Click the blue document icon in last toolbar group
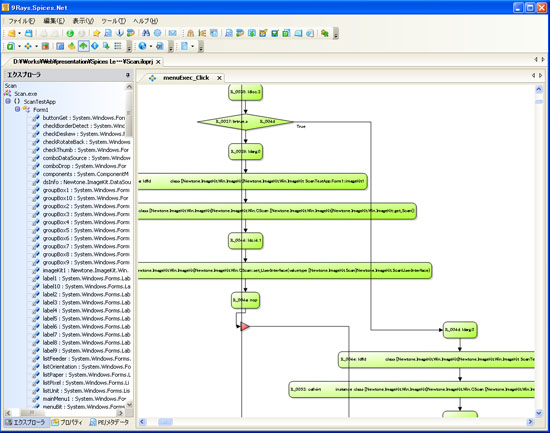 click(185, 46)
